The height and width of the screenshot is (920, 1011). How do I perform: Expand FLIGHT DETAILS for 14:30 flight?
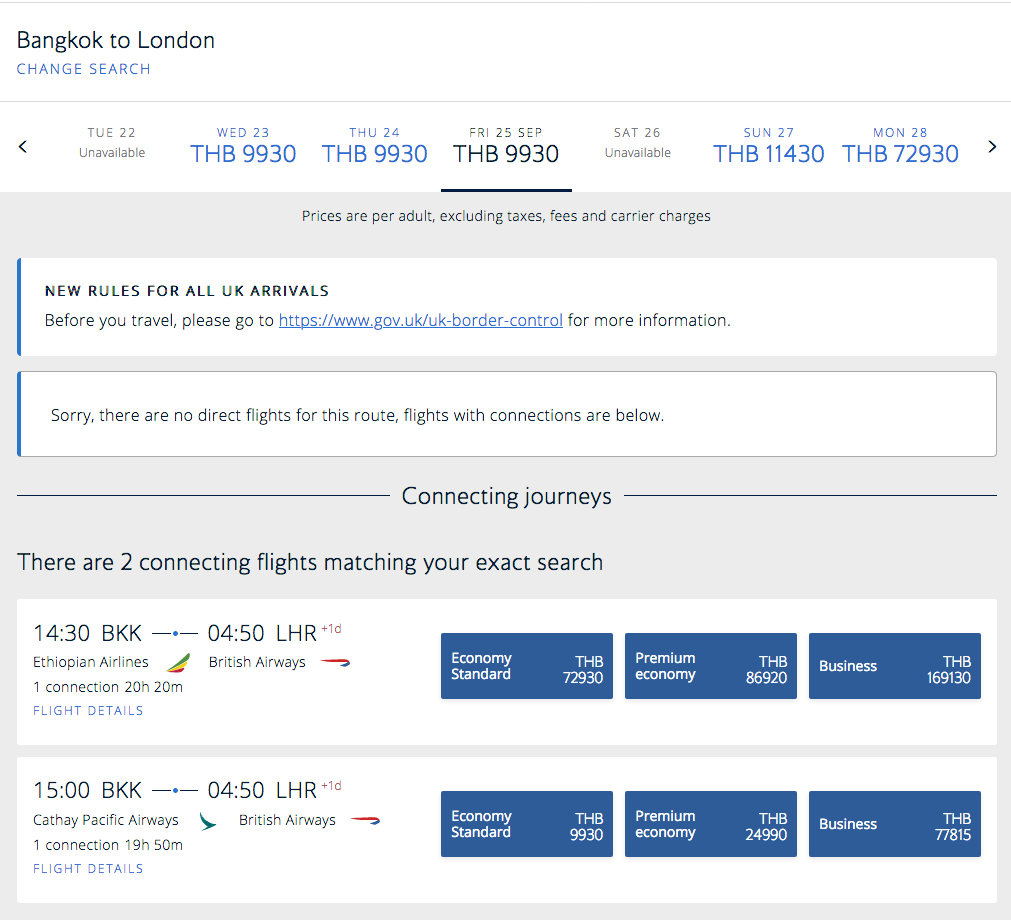tap(88, 710)
